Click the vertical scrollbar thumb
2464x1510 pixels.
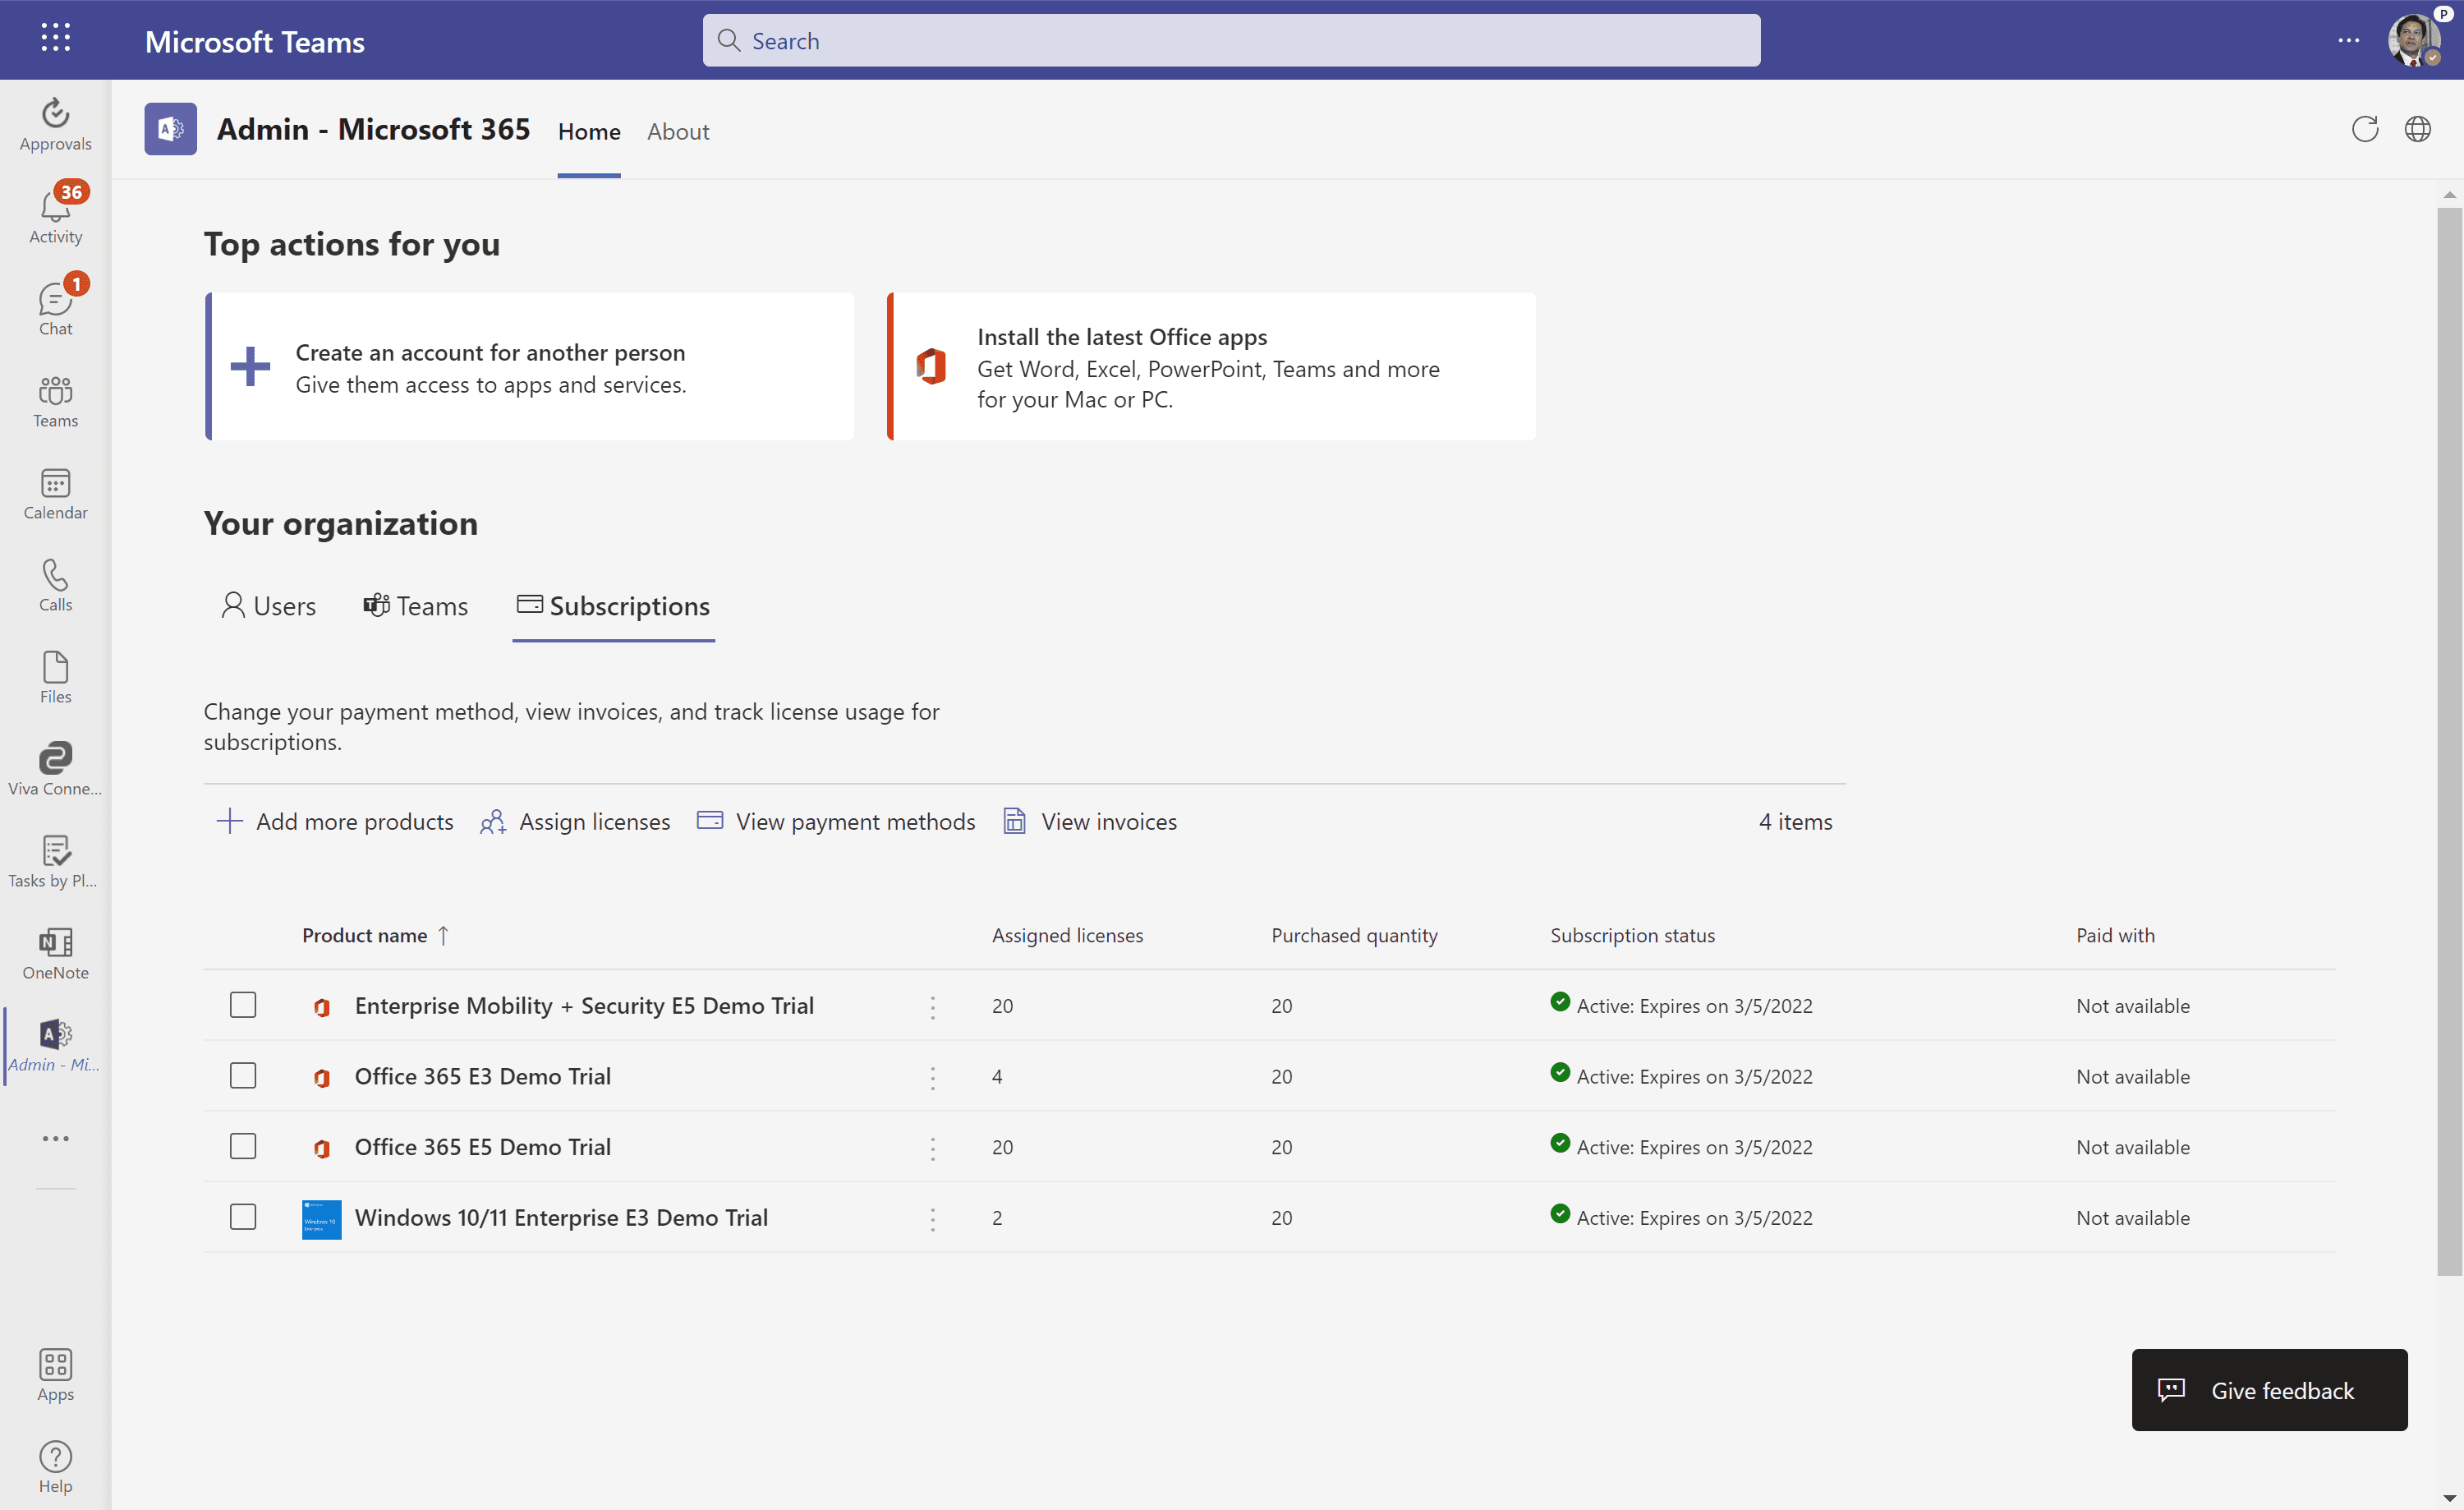coord(2449,740)
